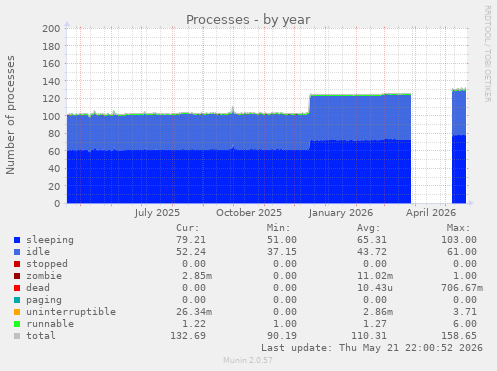Click total average value 110.31
The width and height of the screenshot is (497, 371).
369,336
